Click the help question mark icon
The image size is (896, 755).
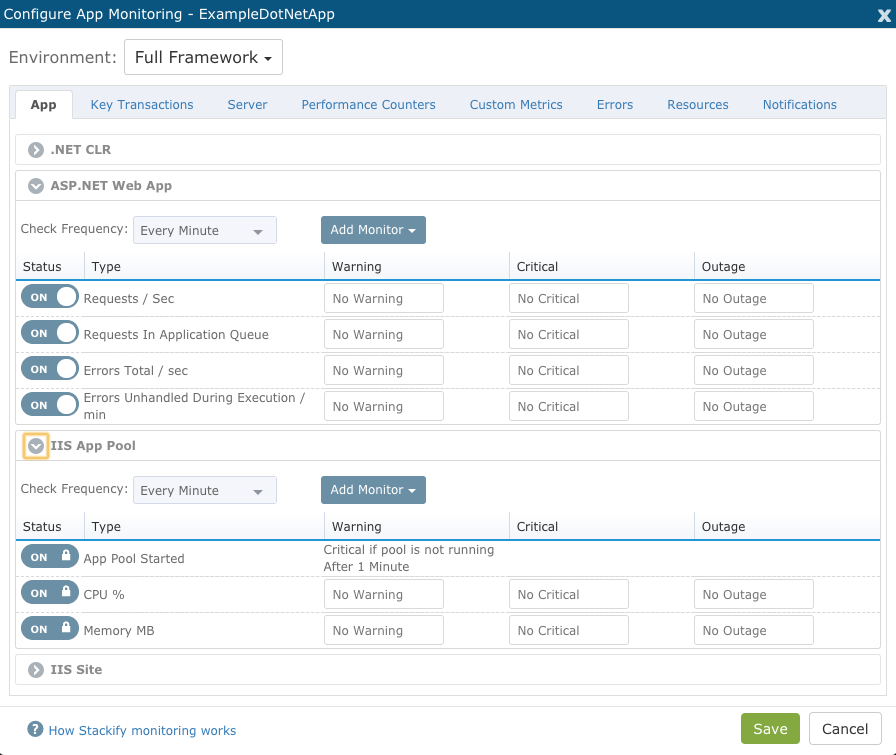35,729
